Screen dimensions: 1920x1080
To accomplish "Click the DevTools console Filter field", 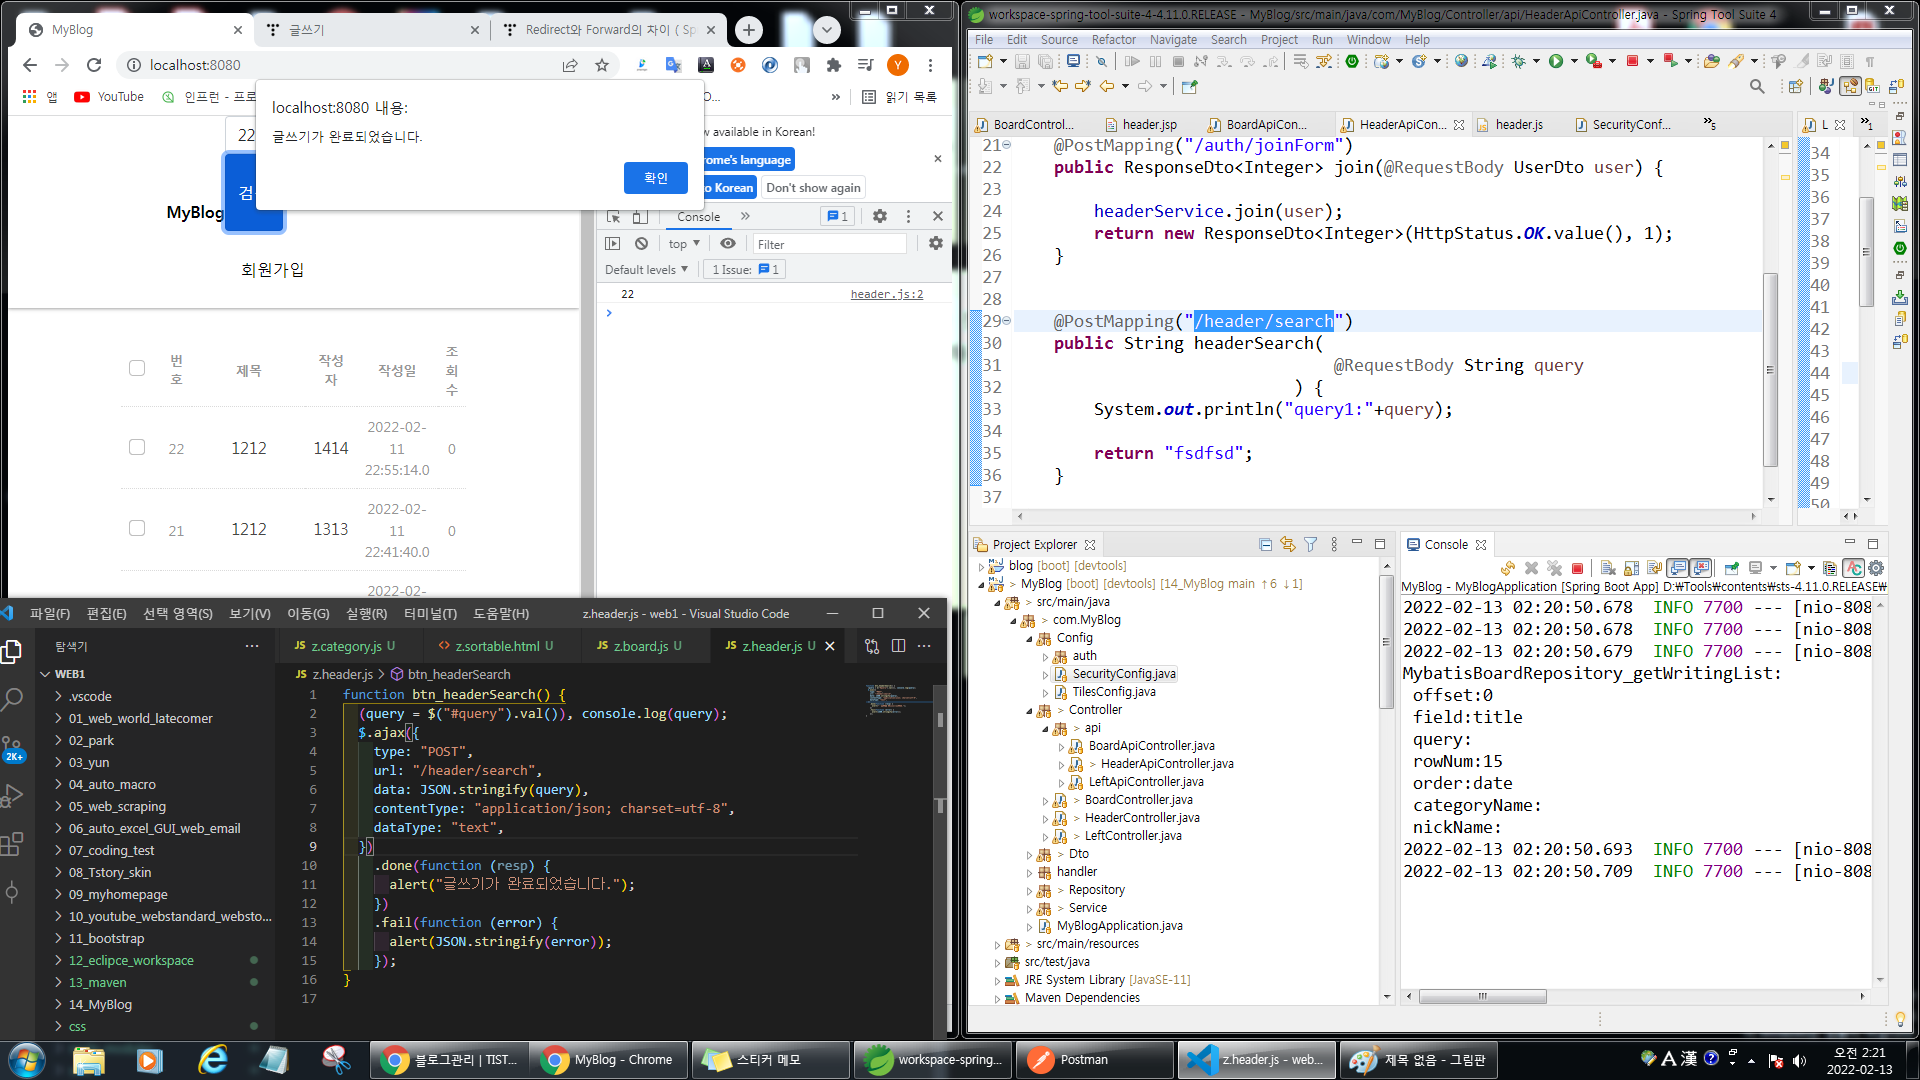I will click(x=828, y=244).
